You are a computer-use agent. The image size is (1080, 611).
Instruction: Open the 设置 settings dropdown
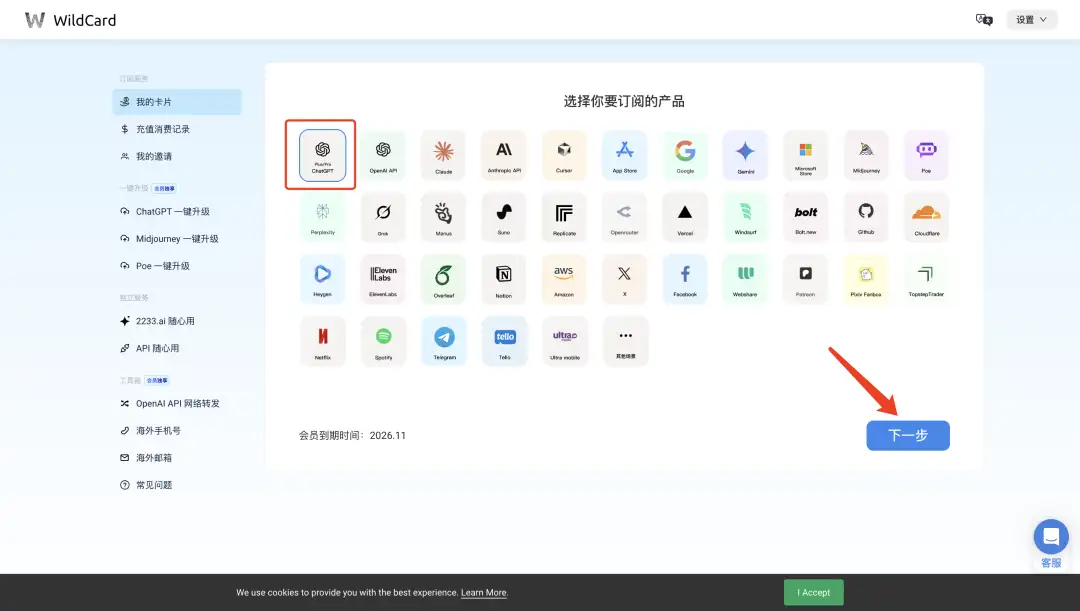click(1031, 19)
